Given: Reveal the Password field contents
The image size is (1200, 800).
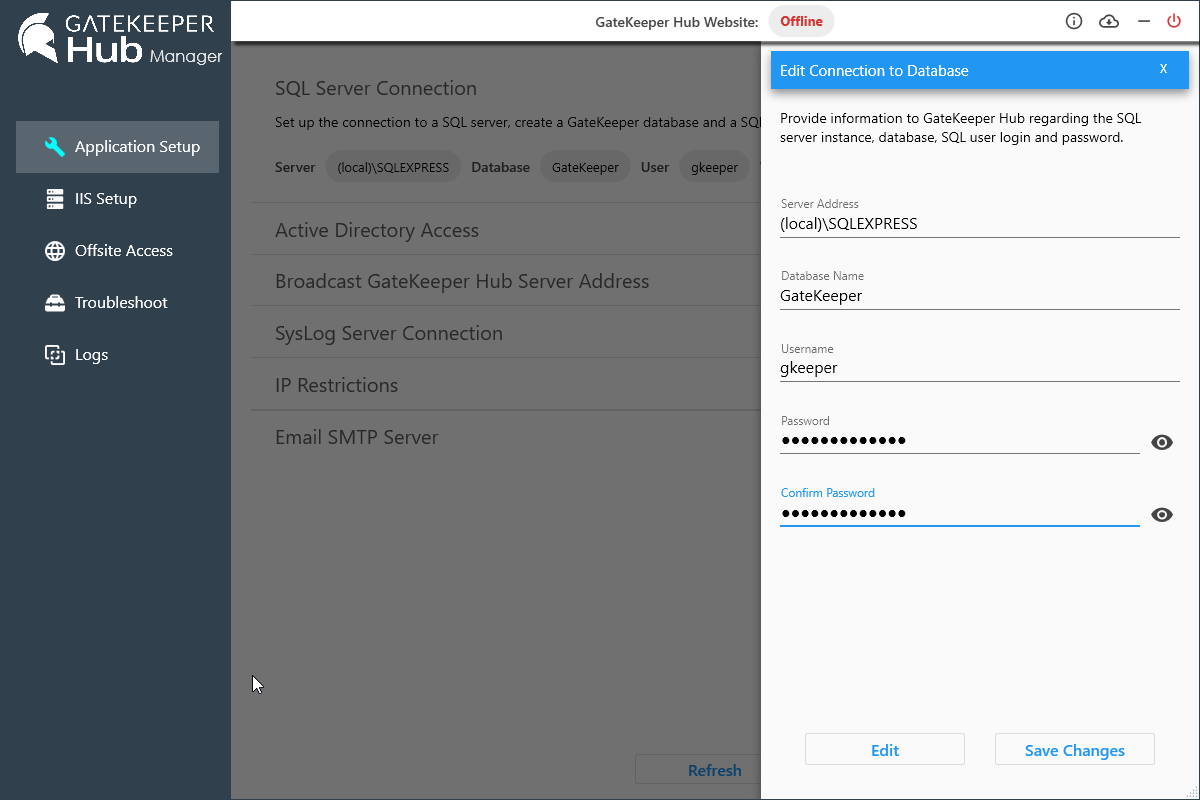Looking at the screenshot, I should (x=1161, y=442).
